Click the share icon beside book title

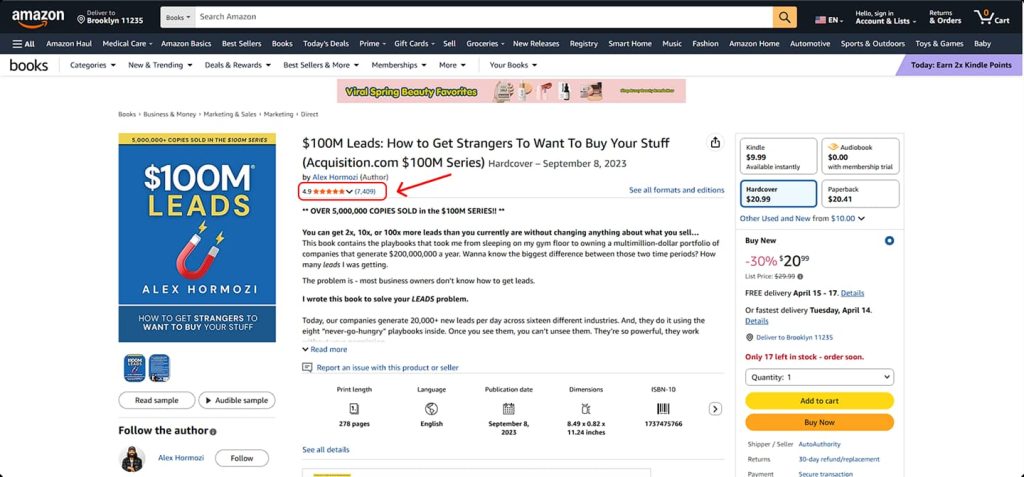click(715, 142)
